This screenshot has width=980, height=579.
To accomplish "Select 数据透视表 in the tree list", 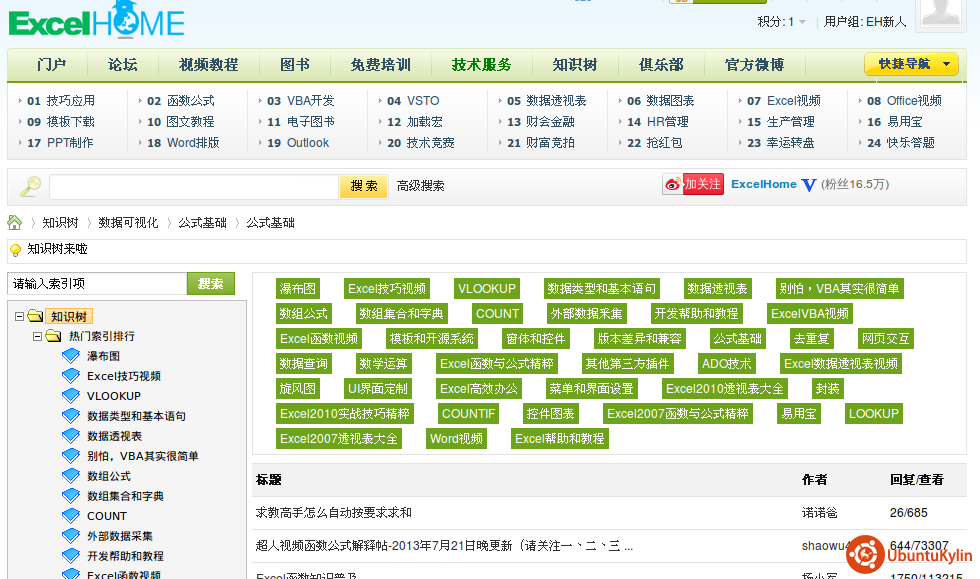I will (114, 436).
